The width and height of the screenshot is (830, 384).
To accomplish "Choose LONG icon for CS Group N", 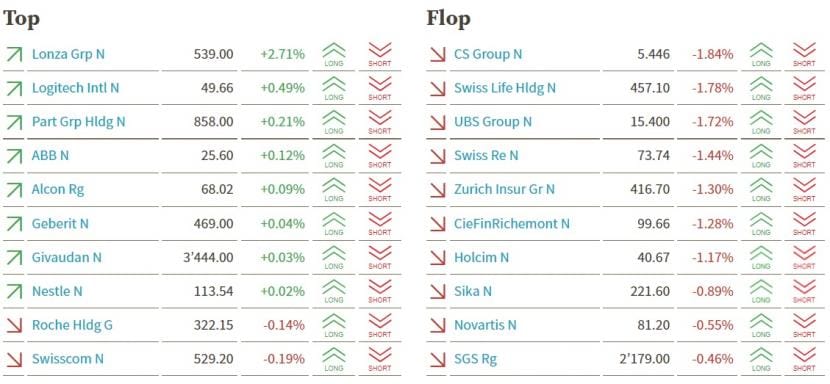I will click(761, 55).
